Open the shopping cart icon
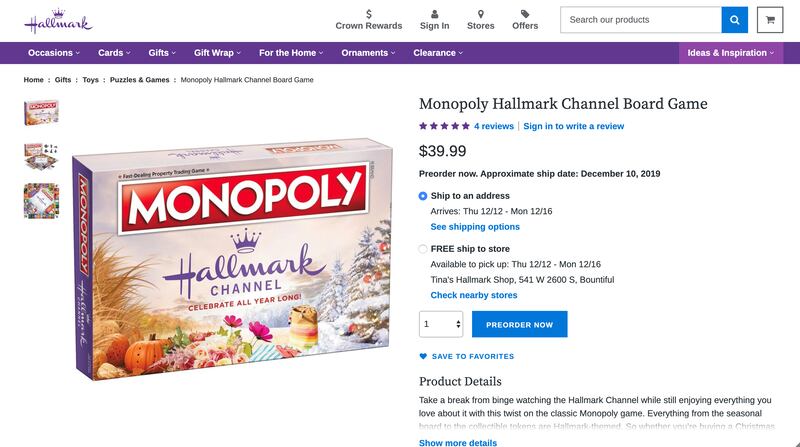 click(770, 20)
